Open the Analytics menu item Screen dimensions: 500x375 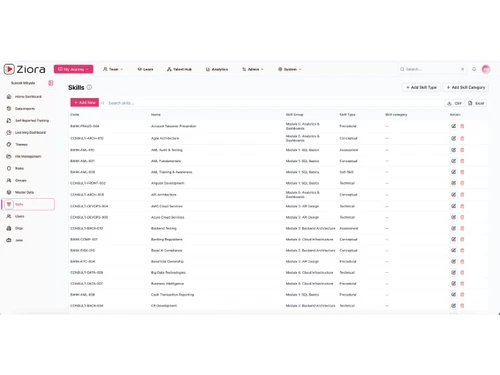(217, 69)
